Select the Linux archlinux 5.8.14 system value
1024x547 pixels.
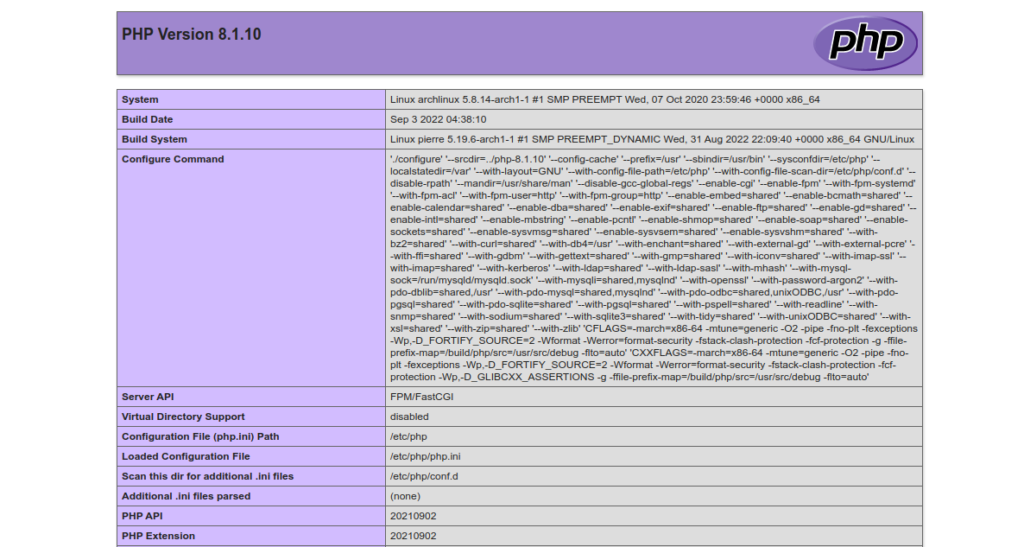point(605,99)
